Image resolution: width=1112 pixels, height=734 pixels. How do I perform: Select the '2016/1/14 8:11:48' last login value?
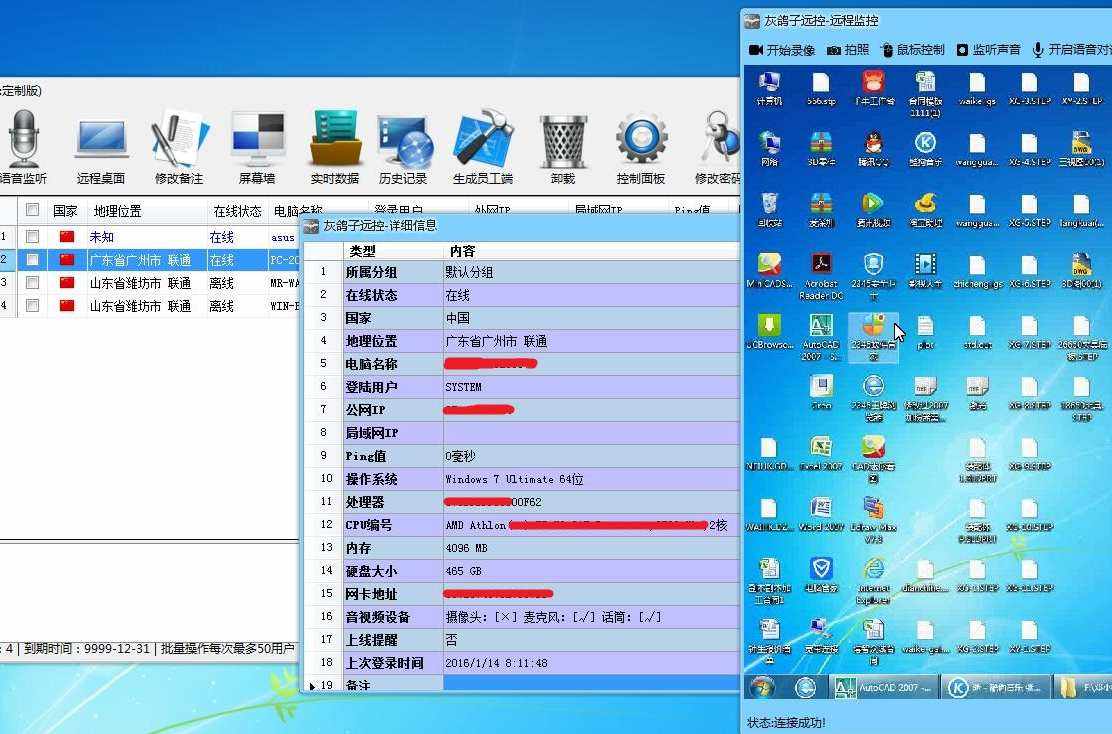496,663
